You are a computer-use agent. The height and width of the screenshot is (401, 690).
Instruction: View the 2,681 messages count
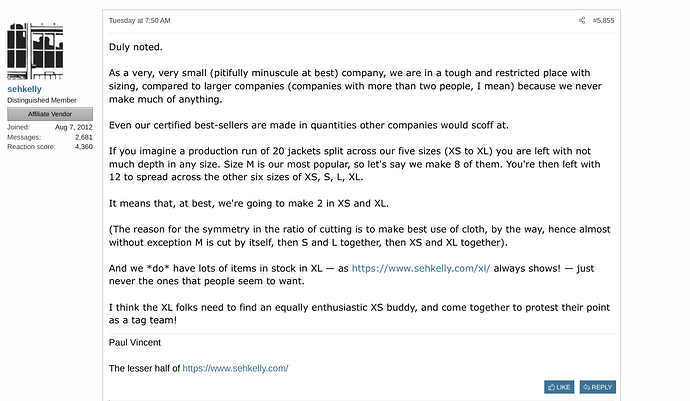tap(84, 137)
